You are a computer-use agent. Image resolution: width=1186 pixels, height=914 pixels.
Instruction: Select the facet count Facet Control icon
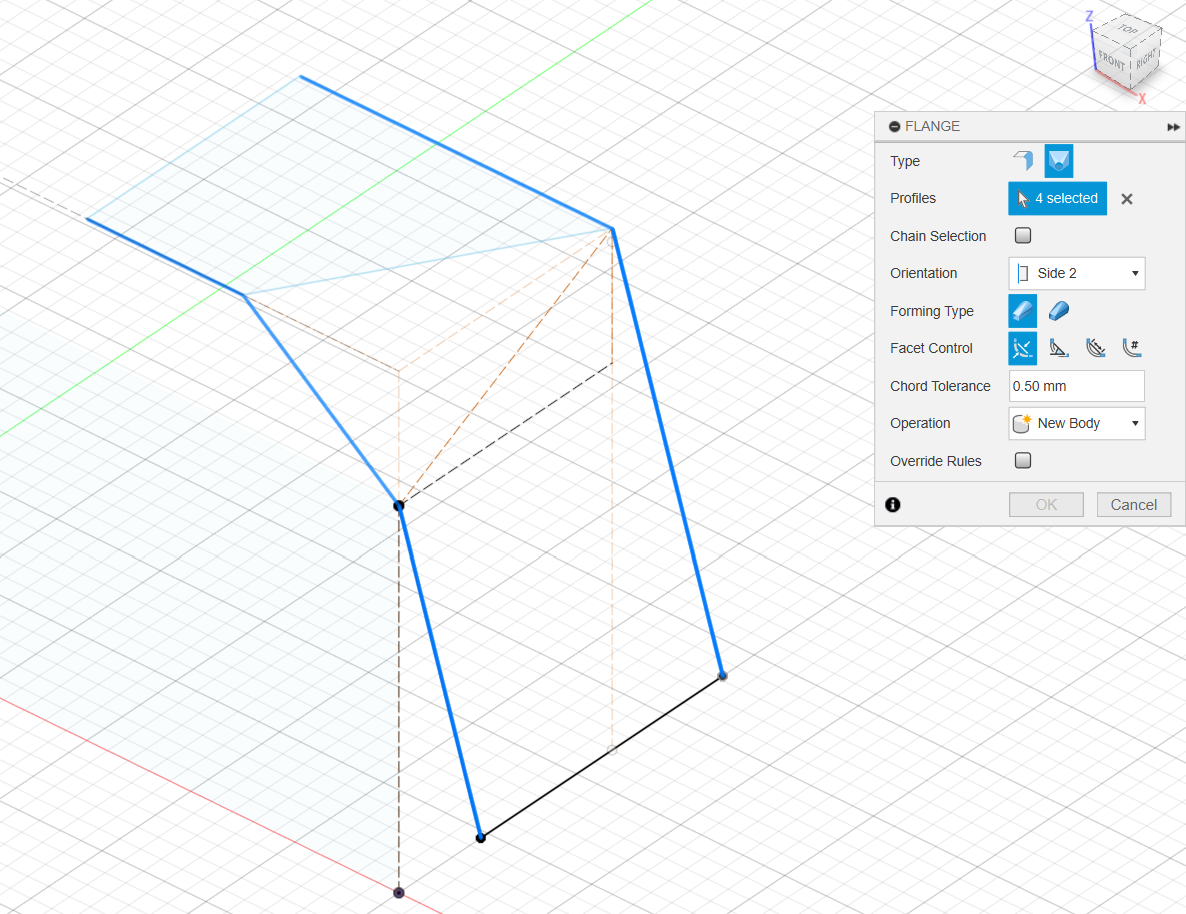(x=1133, y=348)
